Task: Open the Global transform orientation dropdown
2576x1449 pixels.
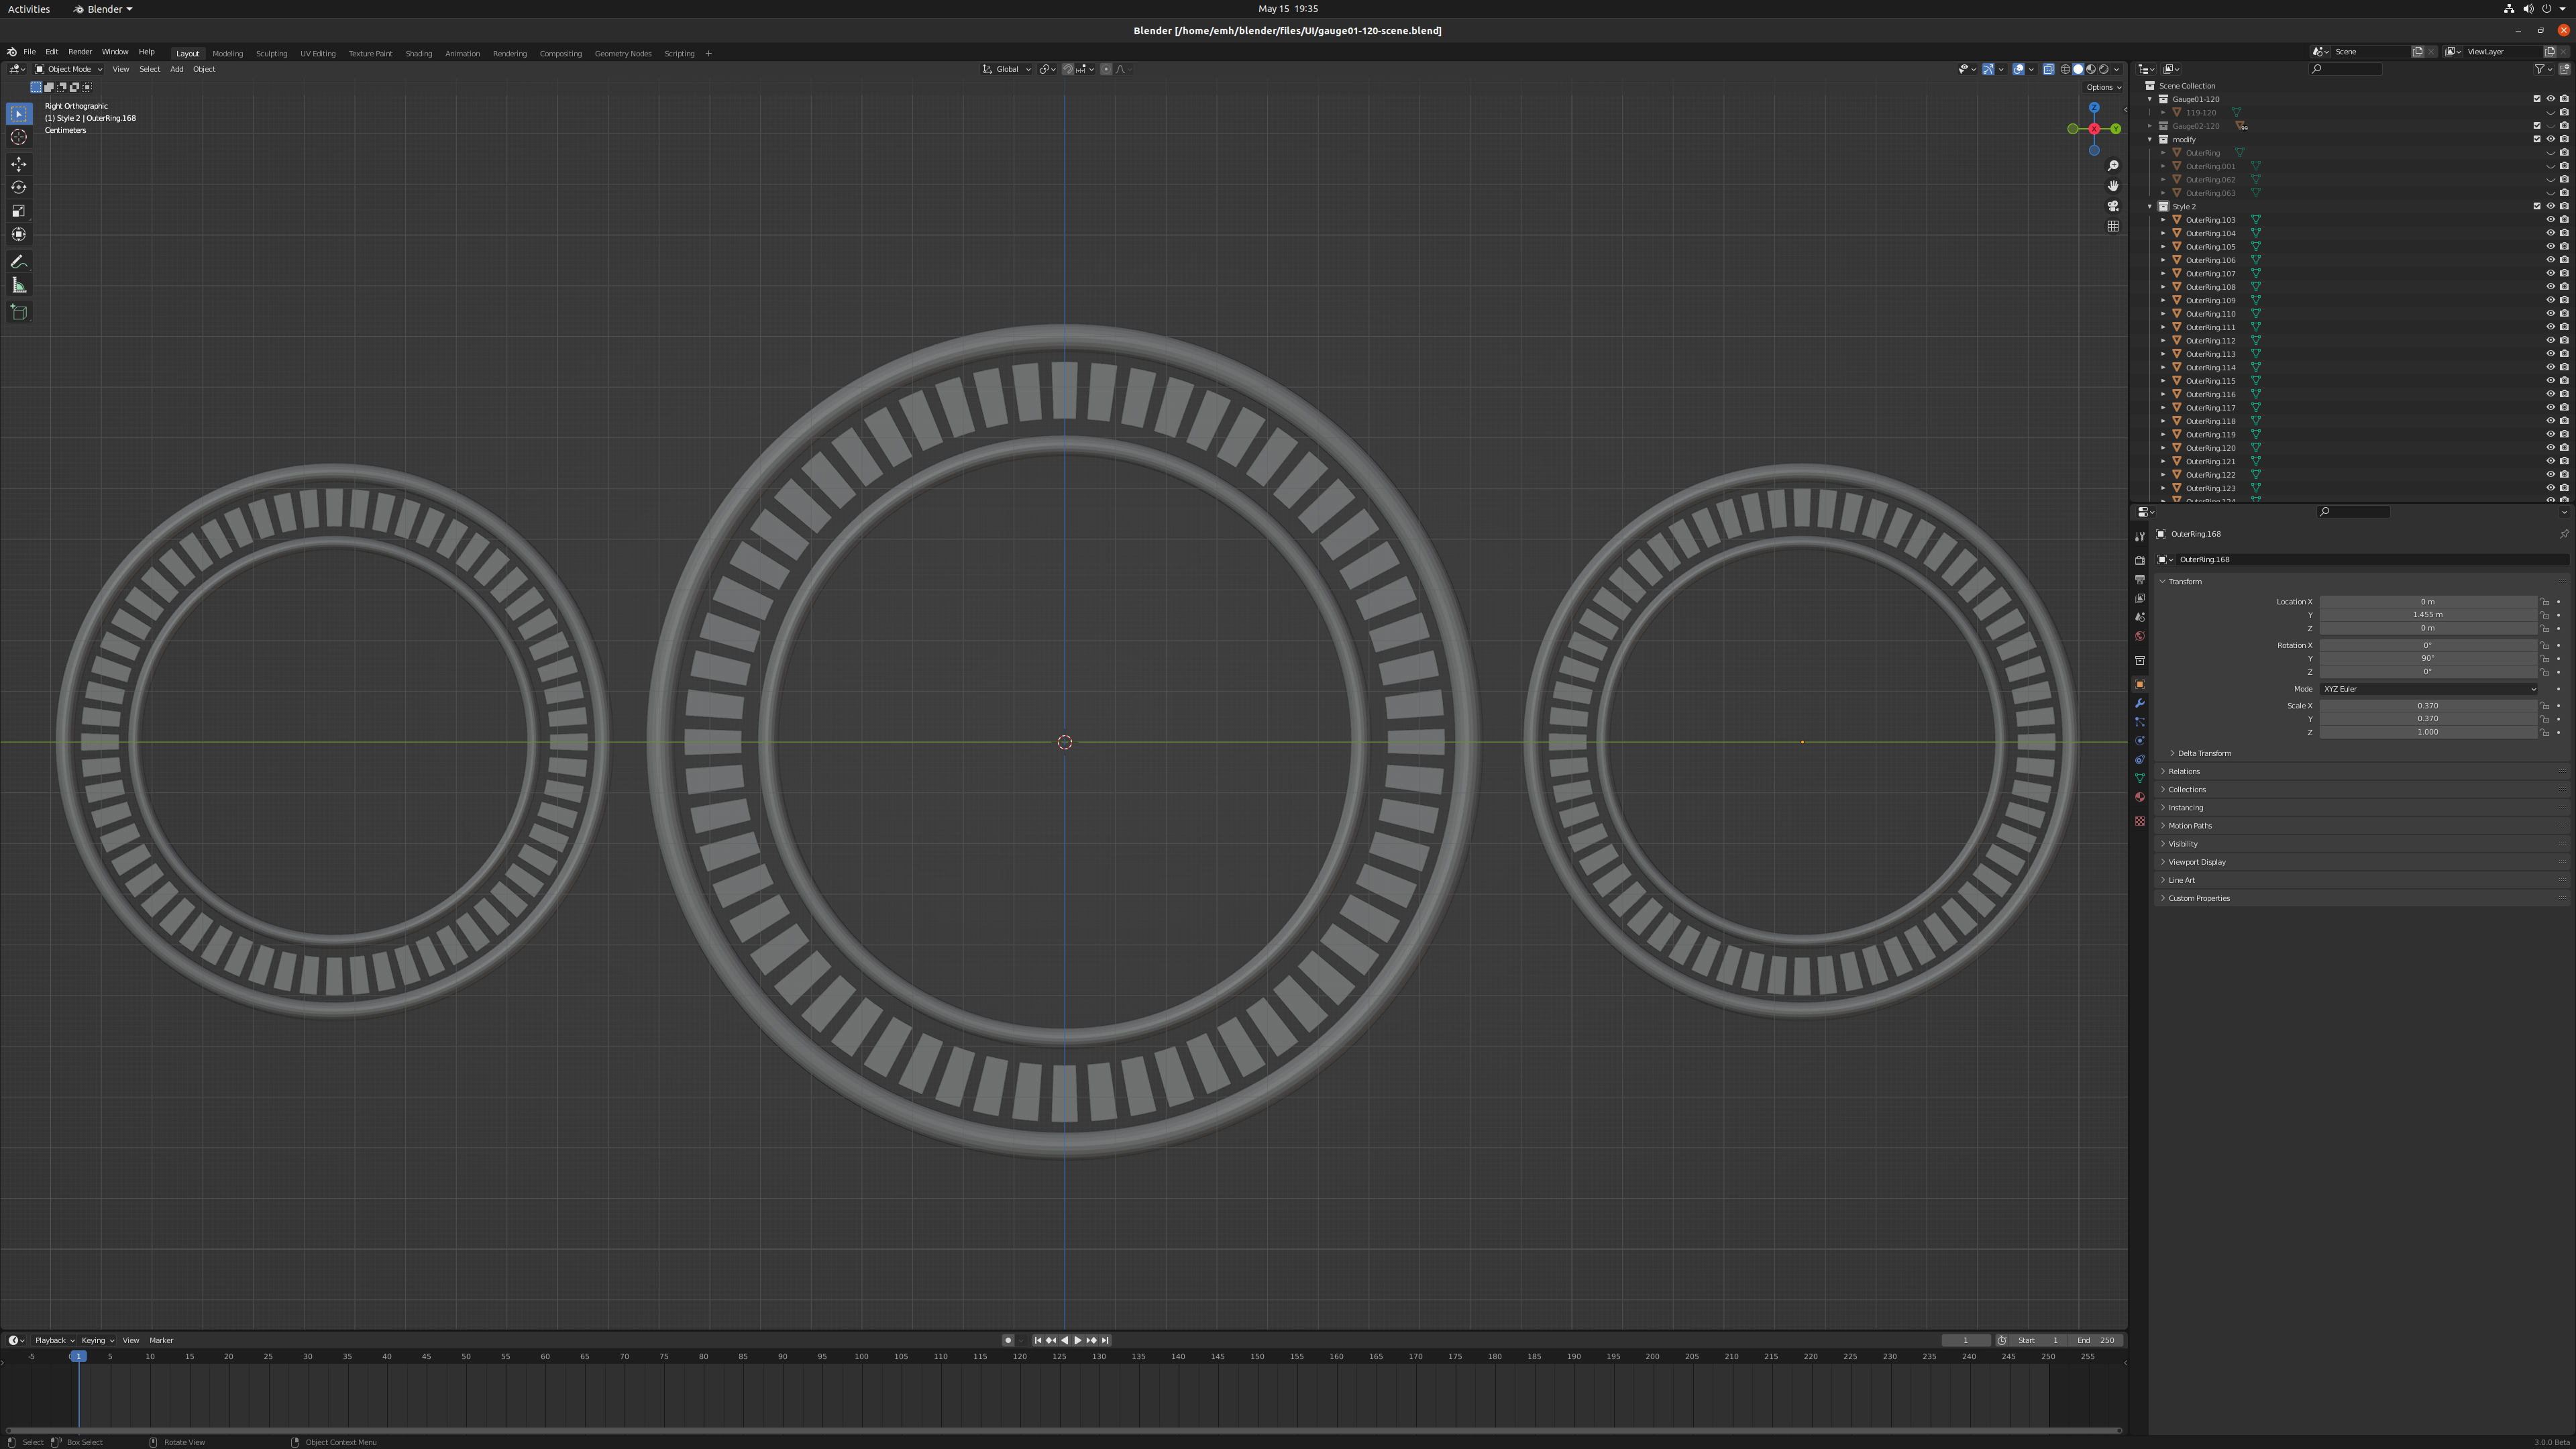Action: click(x=1007, y=69)
